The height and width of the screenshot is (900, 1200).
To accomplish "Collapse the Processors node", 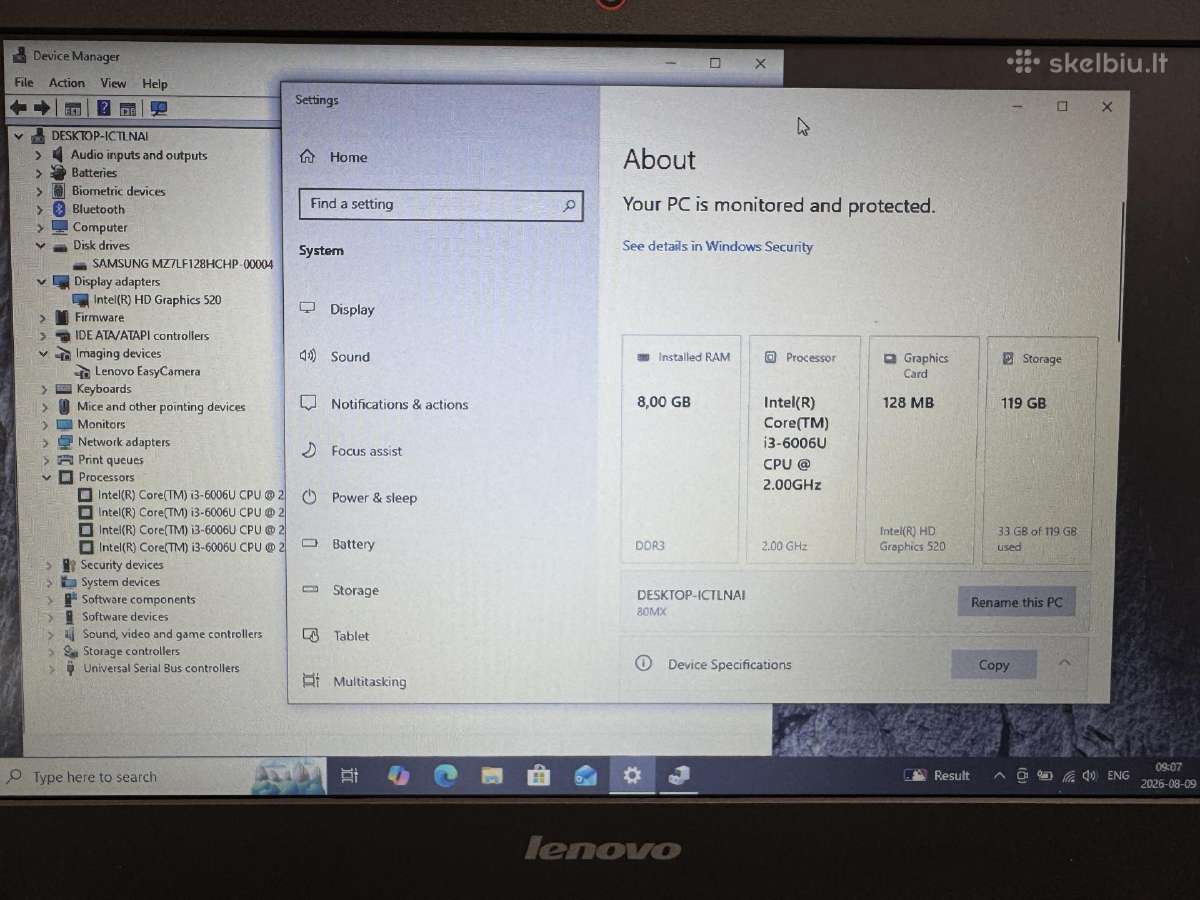I will pos(46,477).
